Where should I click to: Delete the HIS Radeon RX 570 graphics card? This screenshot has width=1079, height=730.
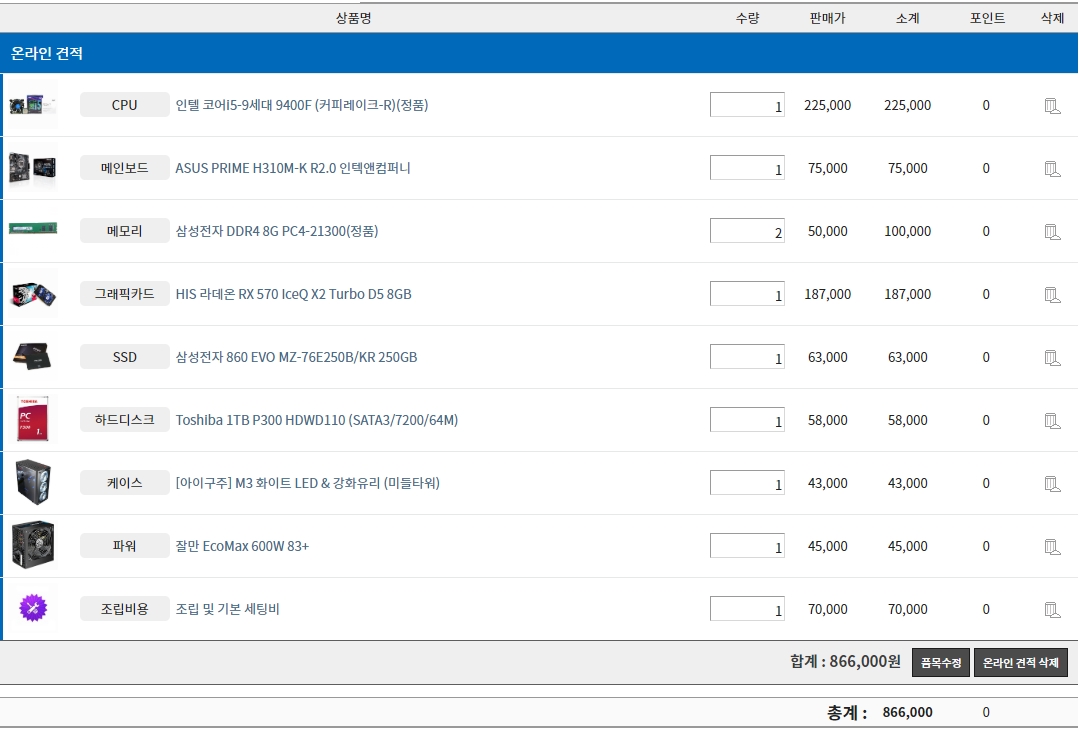click(1052, 294)
